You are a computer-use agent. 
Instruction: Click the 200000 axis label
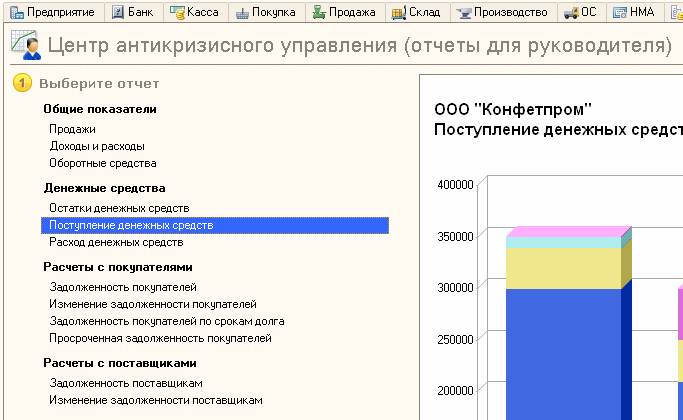[x=455, y=391]
